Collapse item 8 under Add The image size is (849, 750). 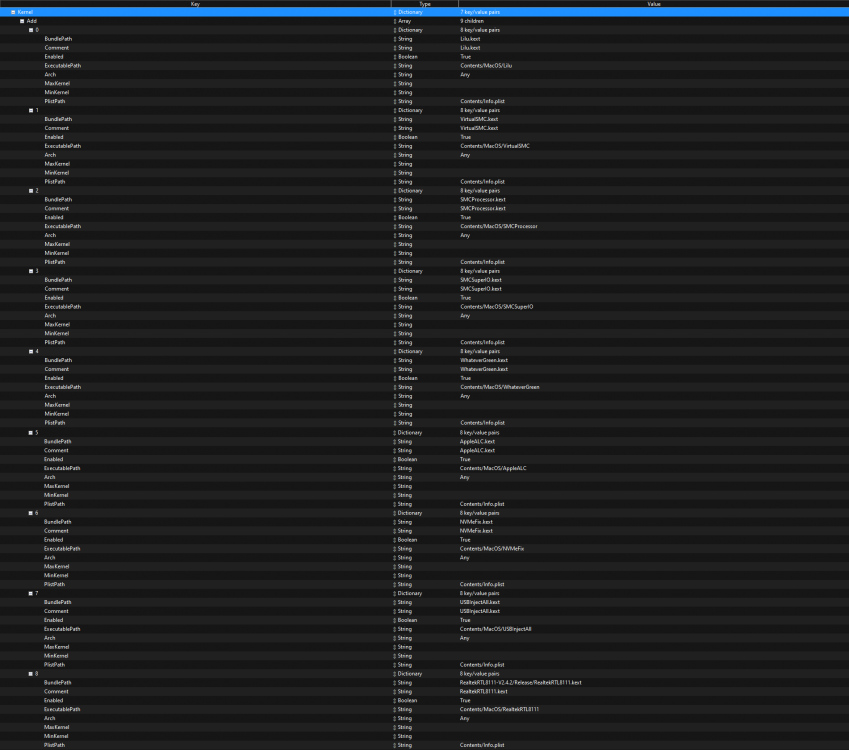30,674
